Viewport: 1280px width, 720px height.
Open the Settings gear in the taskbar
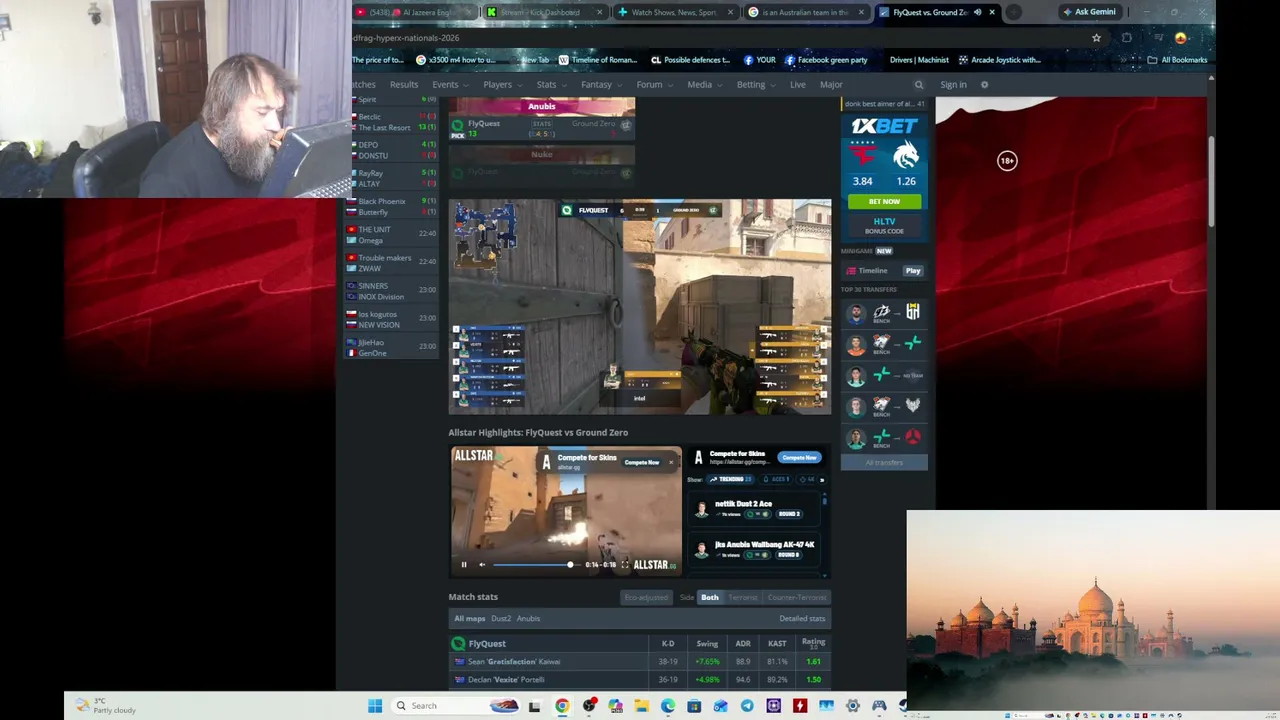click(852, 706)
